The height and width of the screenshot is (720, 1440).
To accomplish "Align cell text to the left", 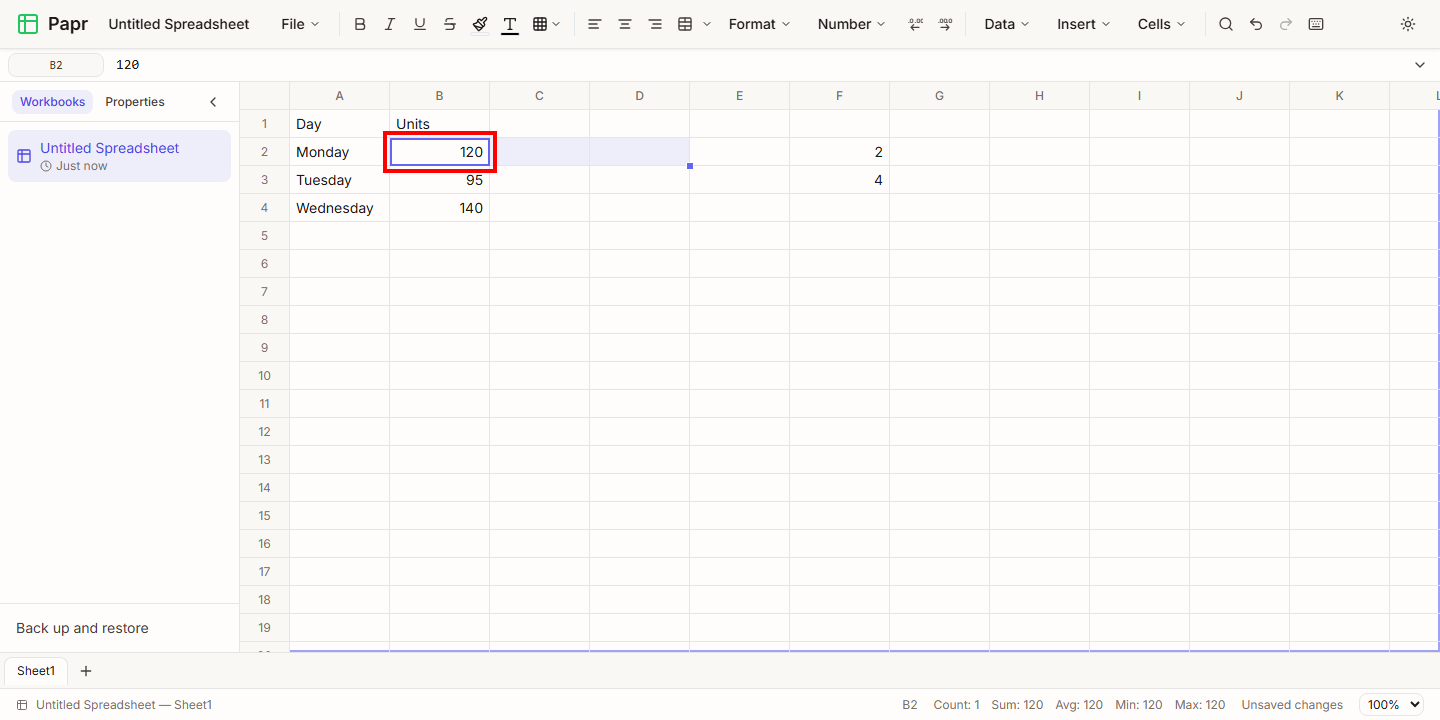I will point(595,24).
